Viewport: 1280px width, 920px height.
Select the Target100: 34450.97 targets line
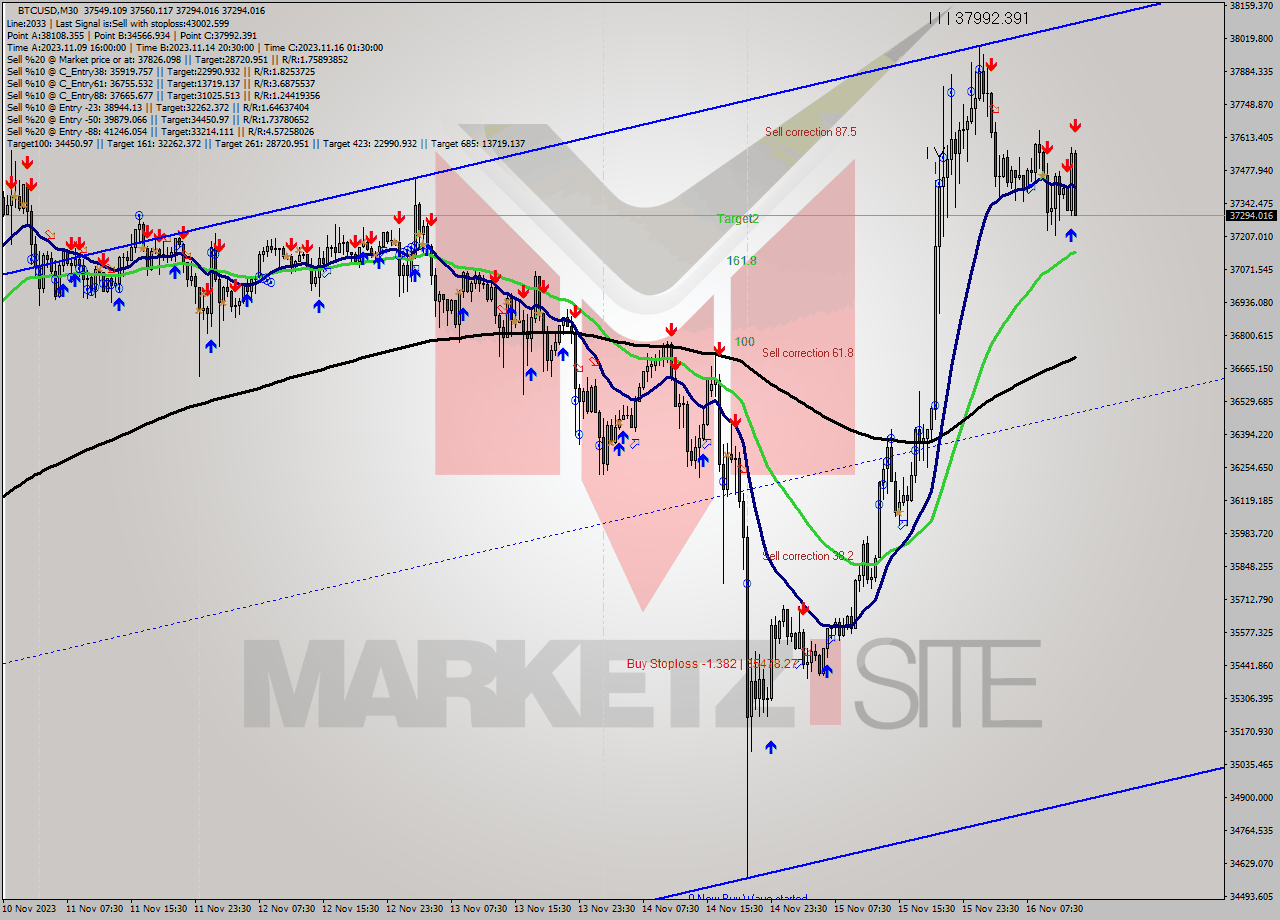pos(266,143)
